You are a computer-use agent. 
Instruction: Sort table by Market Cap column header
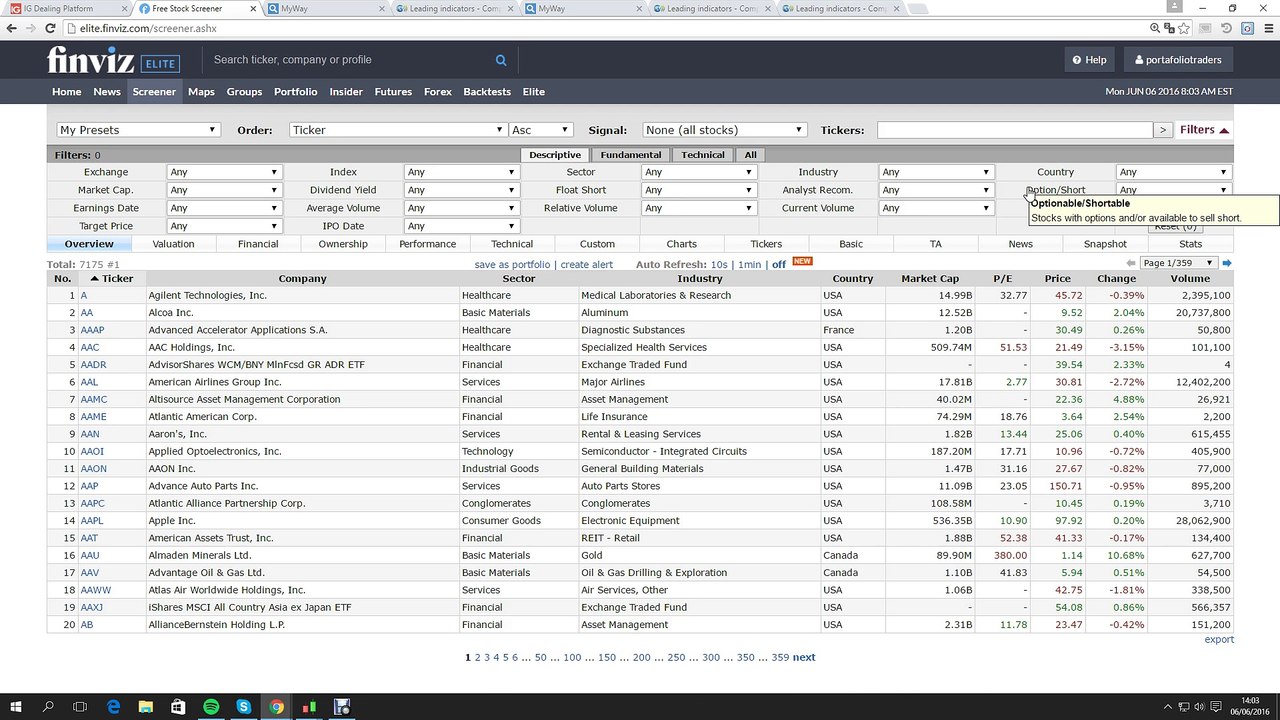click(x=930, y=279)
